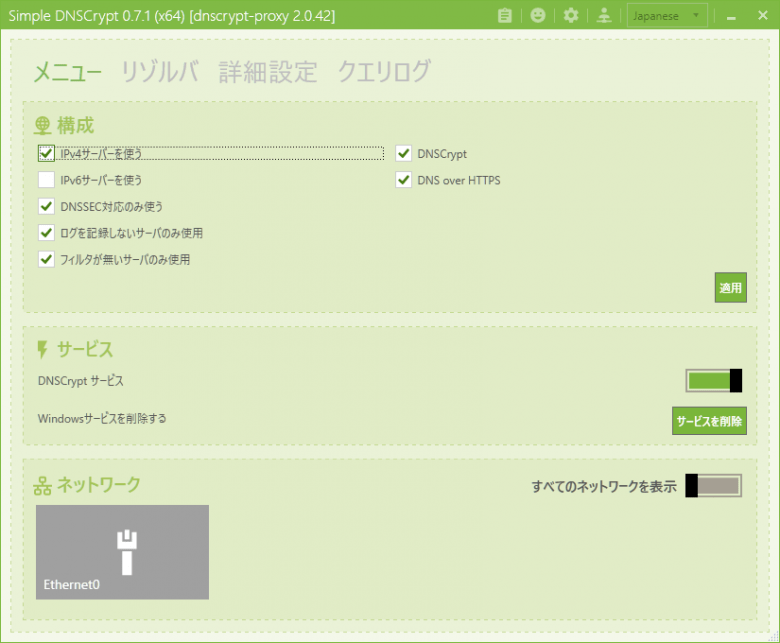Click the サービスを削除 button
Viewport: 780px width, 643px height.
click(x=709, y=421)
